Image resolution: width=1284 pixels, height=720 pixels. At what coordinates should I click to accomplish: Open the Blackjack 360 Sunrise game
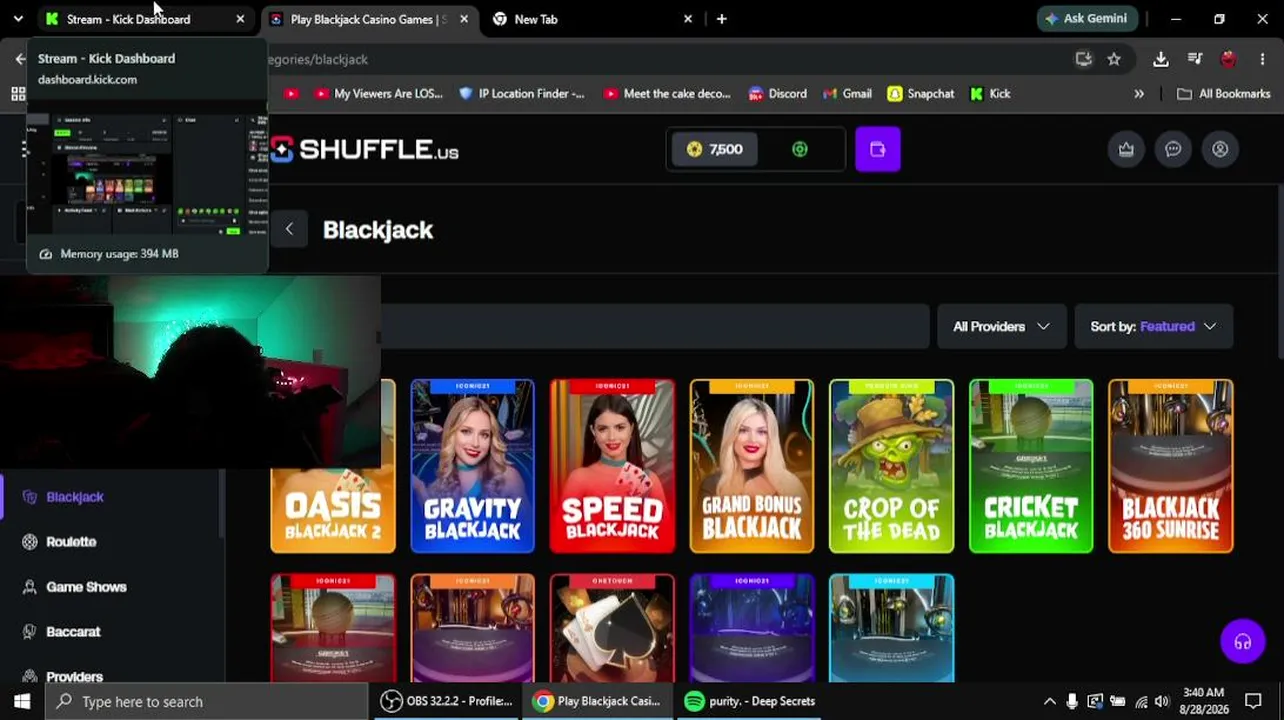tap(1171, 466)
